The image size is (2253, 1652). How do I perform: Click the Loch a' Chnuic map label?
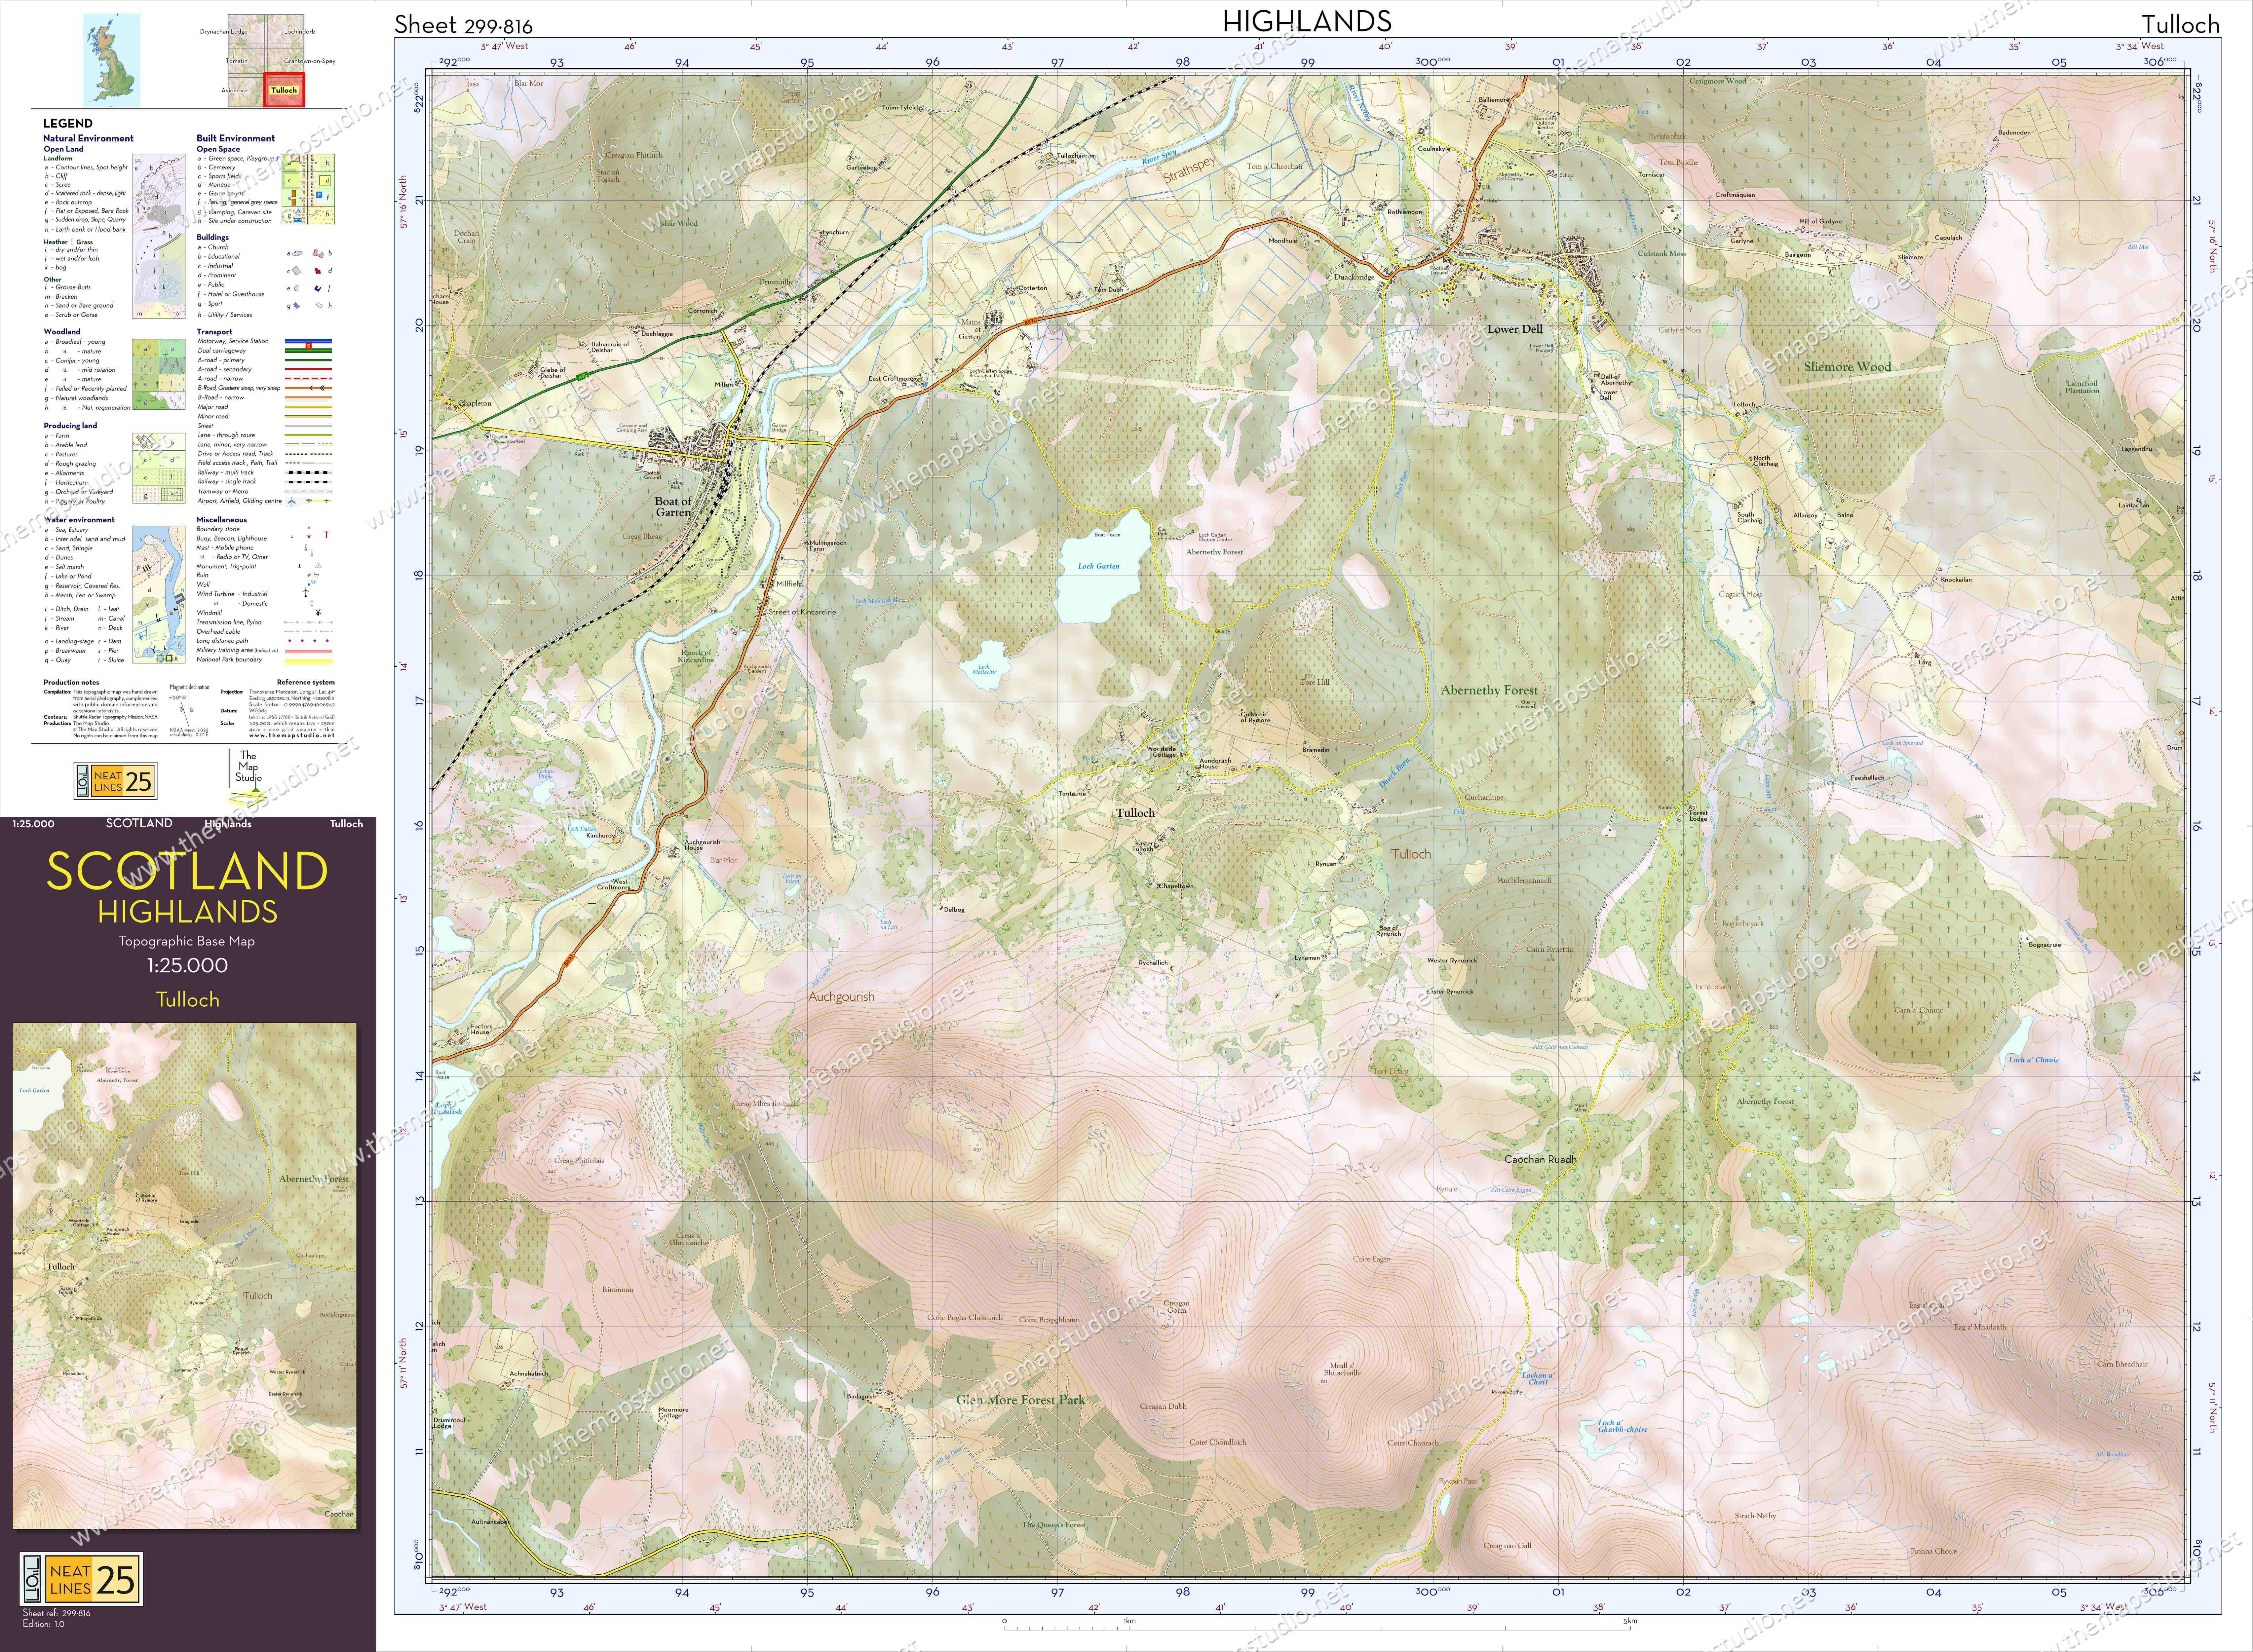(x=2034, y=1060)
